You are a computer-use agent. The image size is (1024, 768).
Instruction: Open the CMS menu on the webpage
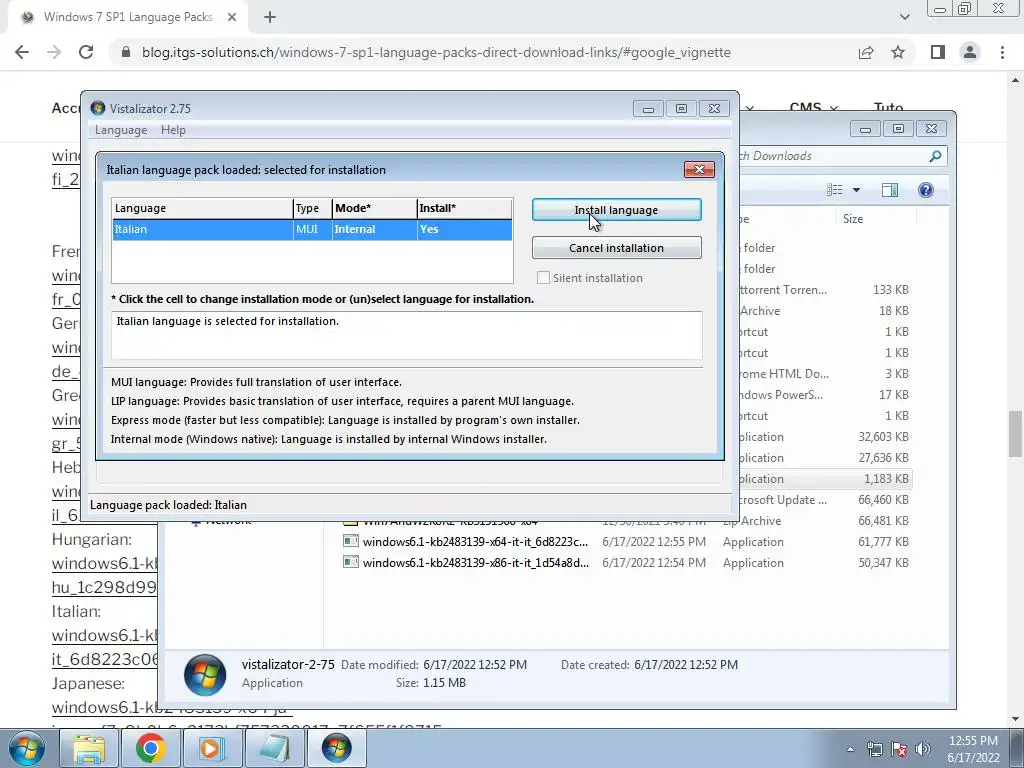click(x=813, y=107)
